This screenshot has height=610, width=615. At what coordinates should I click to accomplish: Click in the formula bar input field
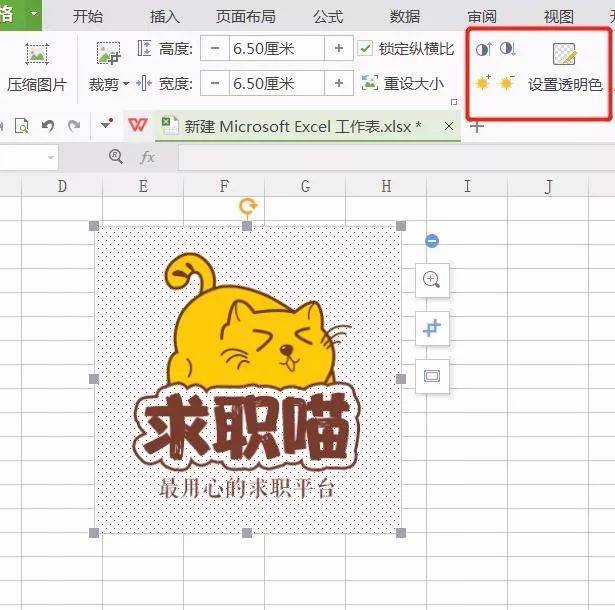[397, 157]
